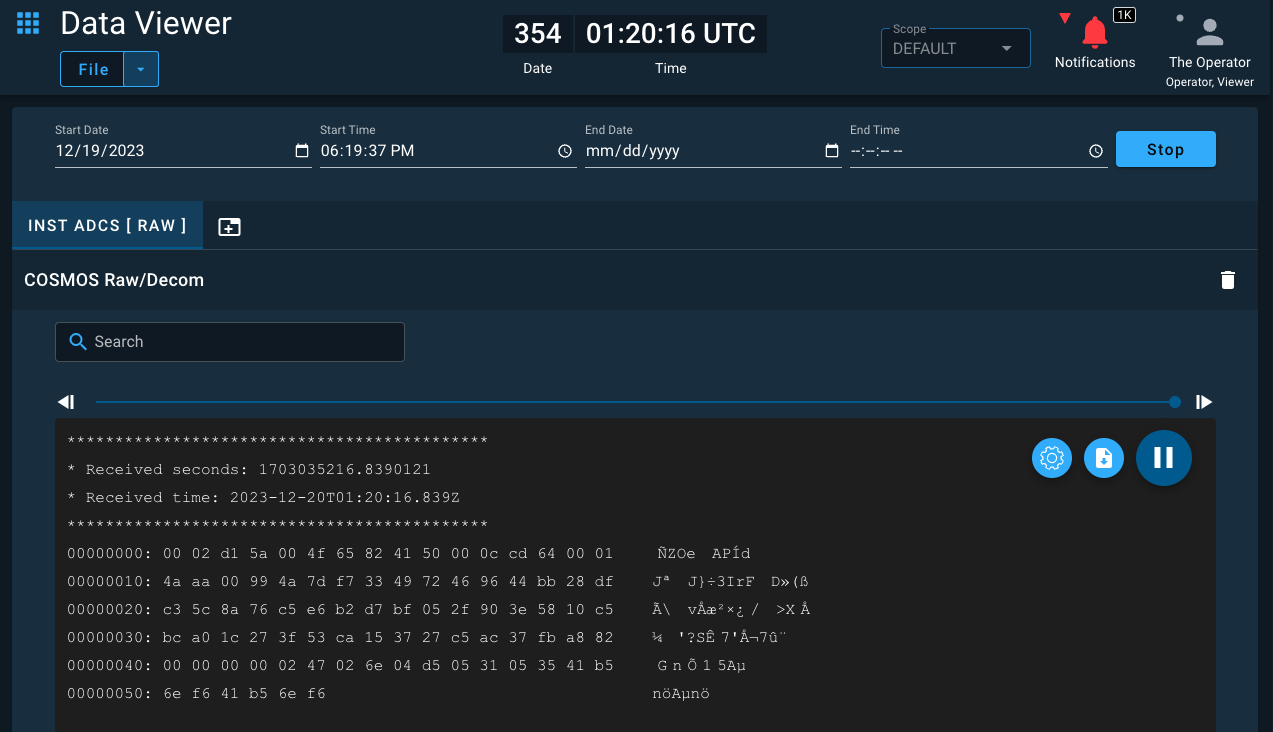The height and width of the screenshot is (732, 1273).
Task: Open the Start Date calendar picker
Action: click(x=302, y=151)
